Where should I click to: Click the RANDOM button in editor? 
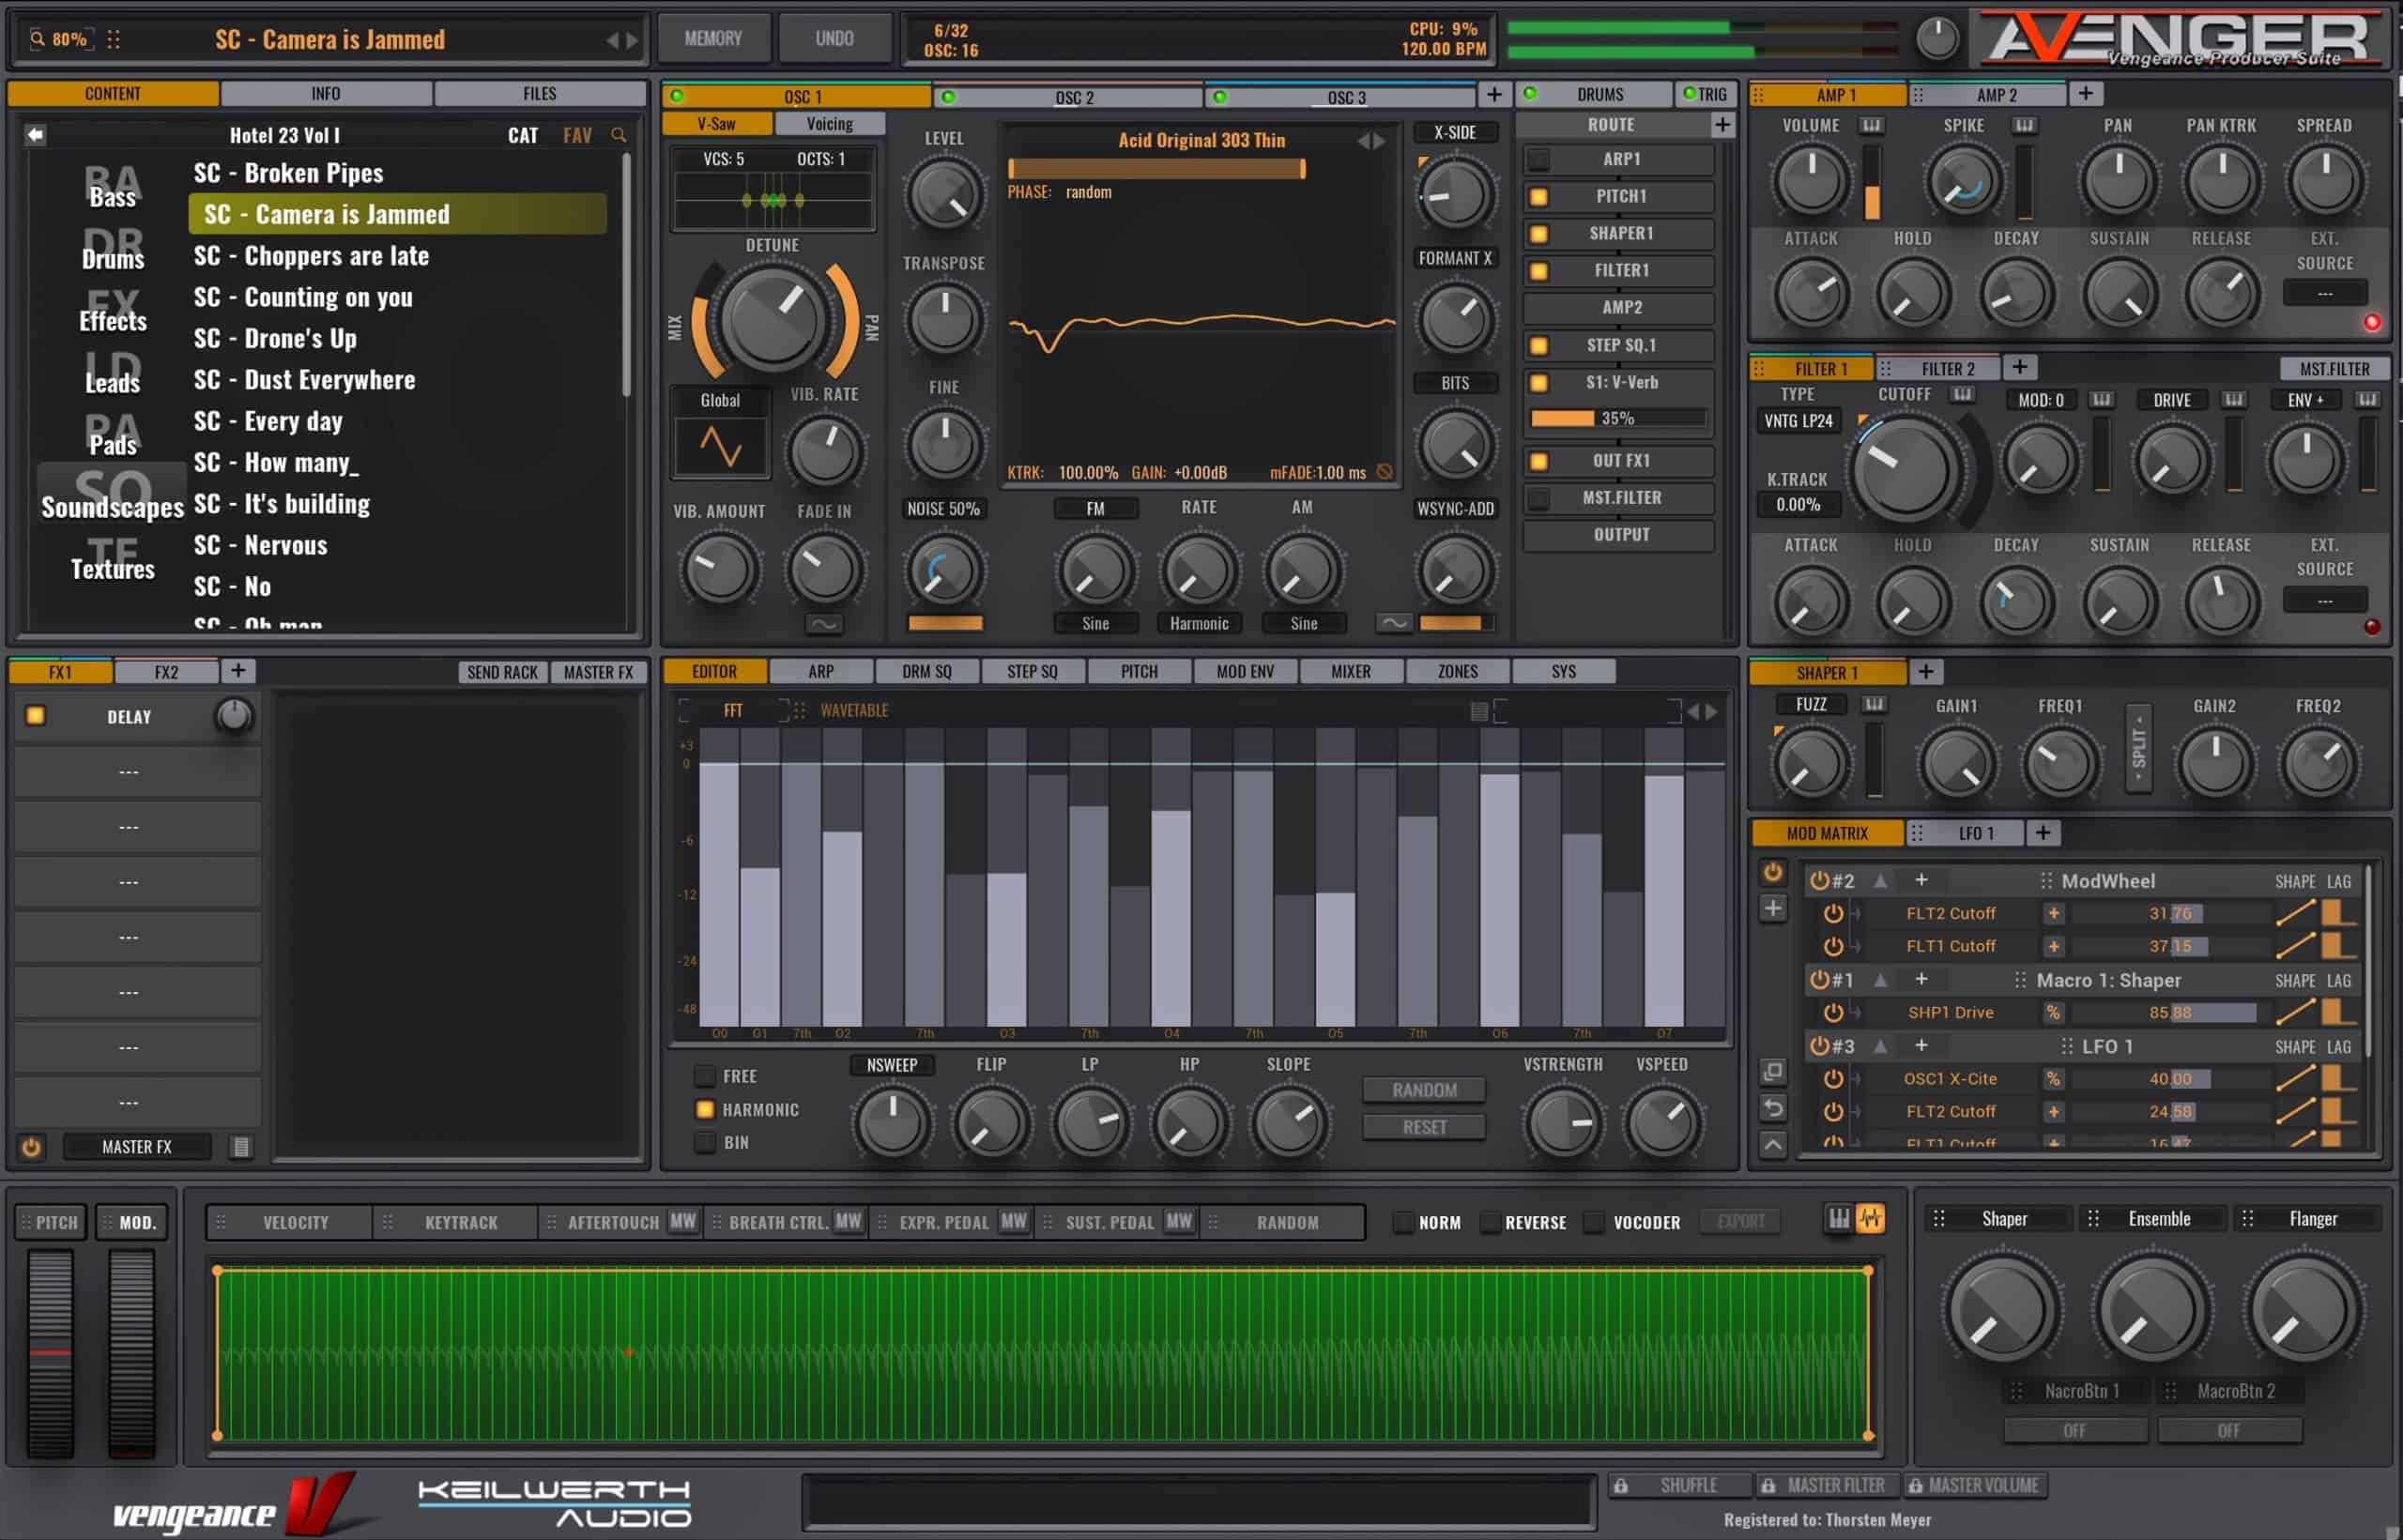pos(1424,1090)
